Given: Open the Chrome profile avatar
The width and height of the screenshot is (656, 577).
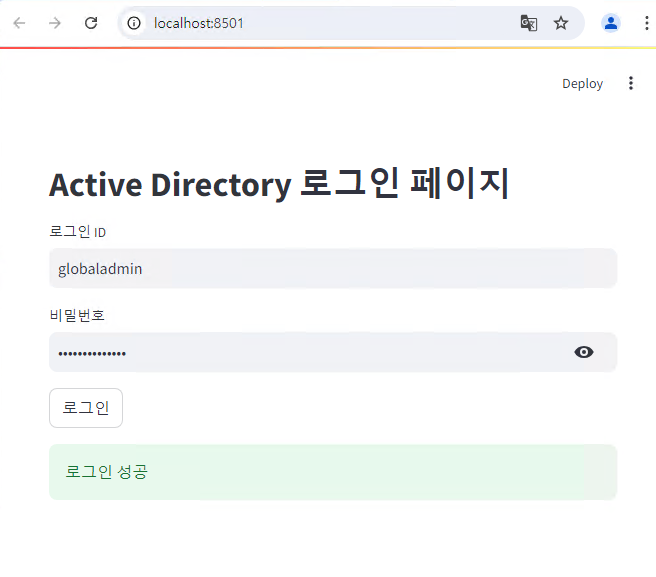Looking at the screenshot, I should tap(610, 23).
